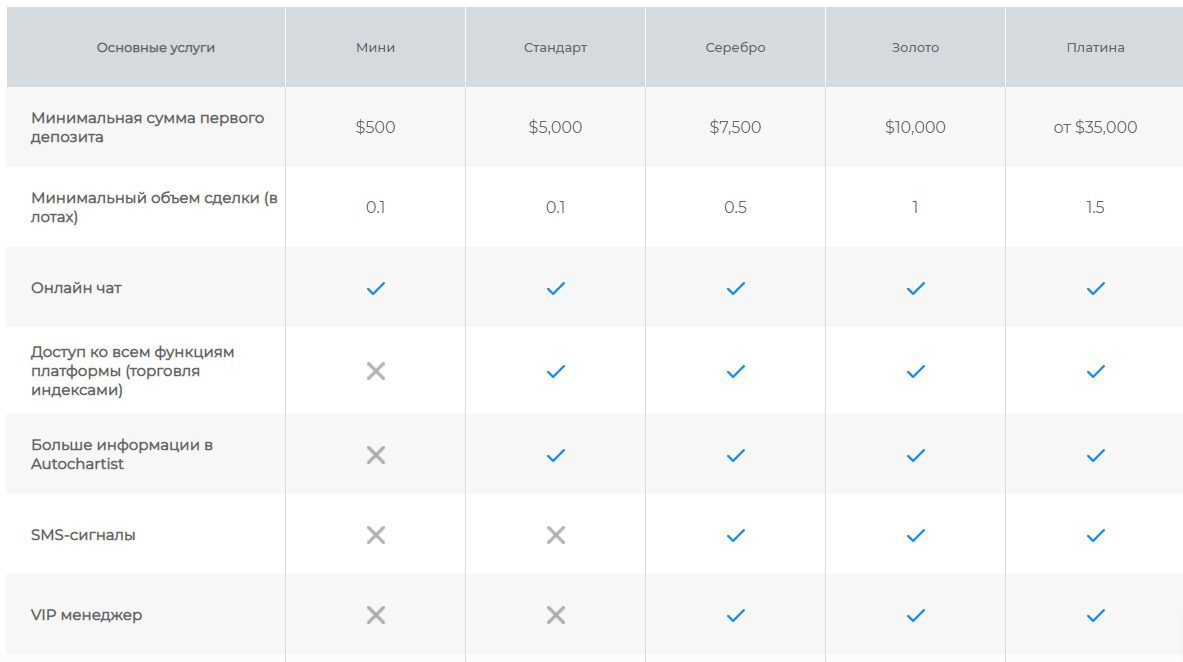Viewport: 1183px width, 662px height.
Task: Click the Мини column checkmark for Онлайн чат
Action: tap(375, 288)
